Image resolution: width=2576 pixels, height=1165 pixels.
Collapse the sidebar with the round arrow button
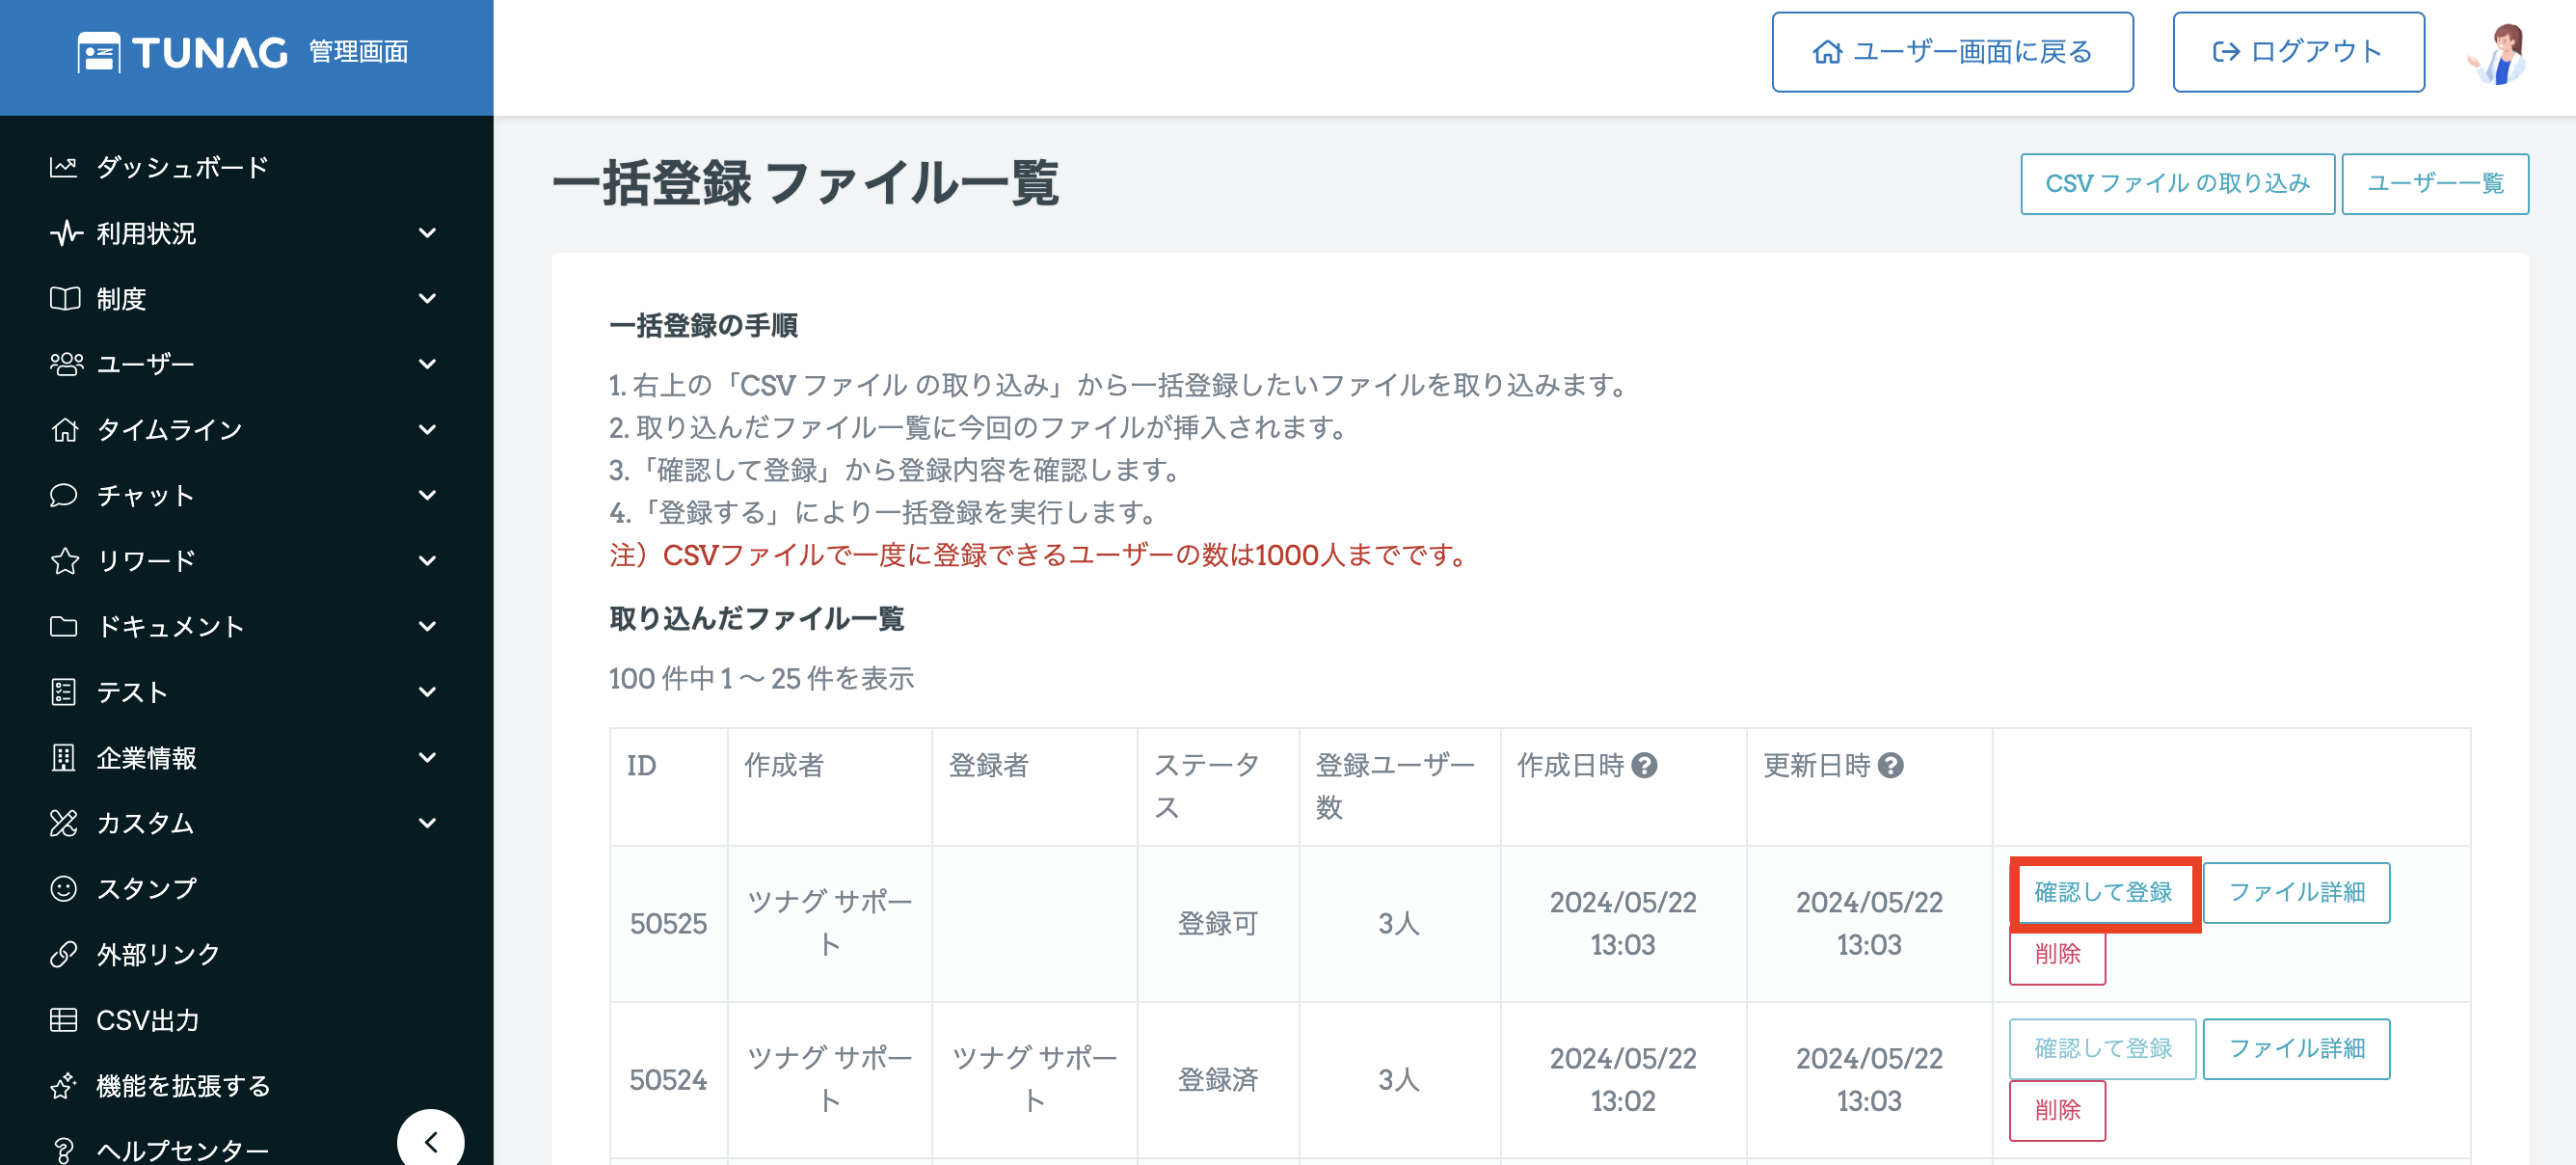click(430, 1141)
